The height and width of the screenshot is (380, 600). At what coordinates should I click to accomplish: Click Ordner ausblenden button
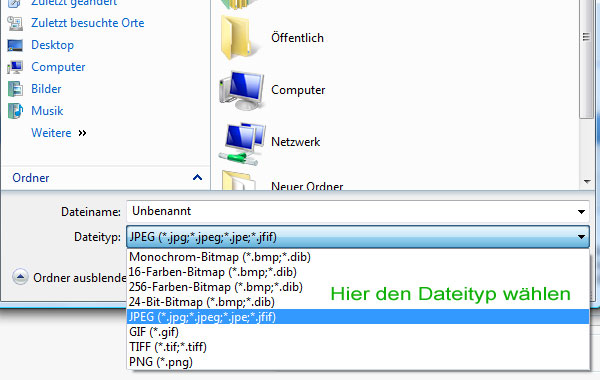pos(69,277)
